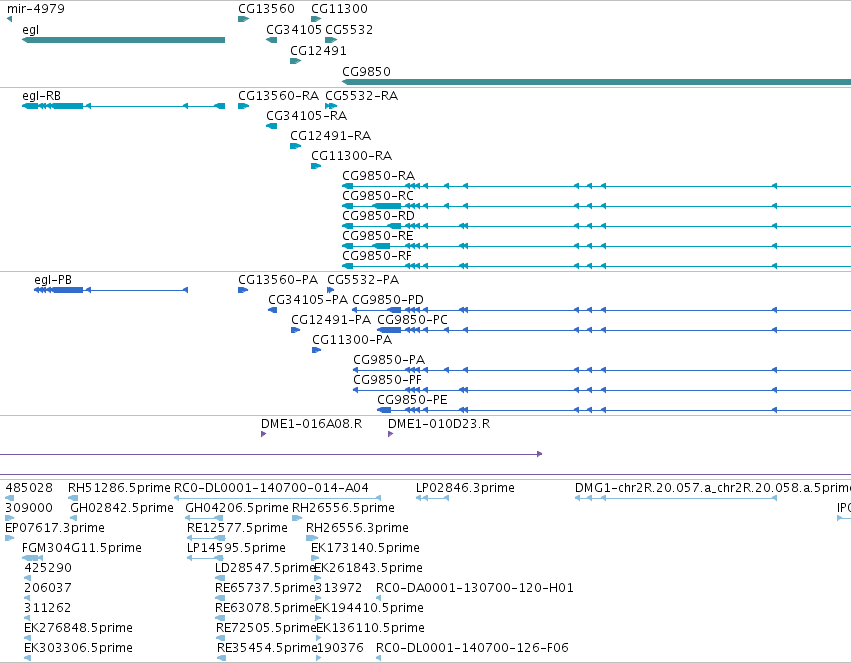Click the RE63078.5prime EST label
851x663 pixels.
pos(265,609)
